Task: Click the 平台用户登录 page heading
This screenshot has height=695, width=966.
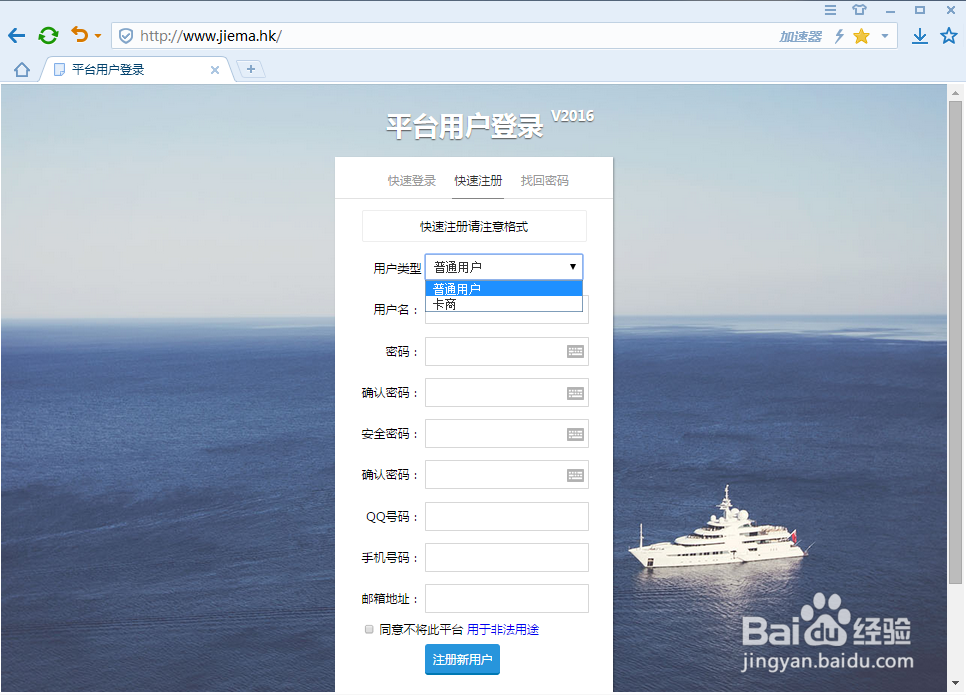Action: click(x=465, y=126)
